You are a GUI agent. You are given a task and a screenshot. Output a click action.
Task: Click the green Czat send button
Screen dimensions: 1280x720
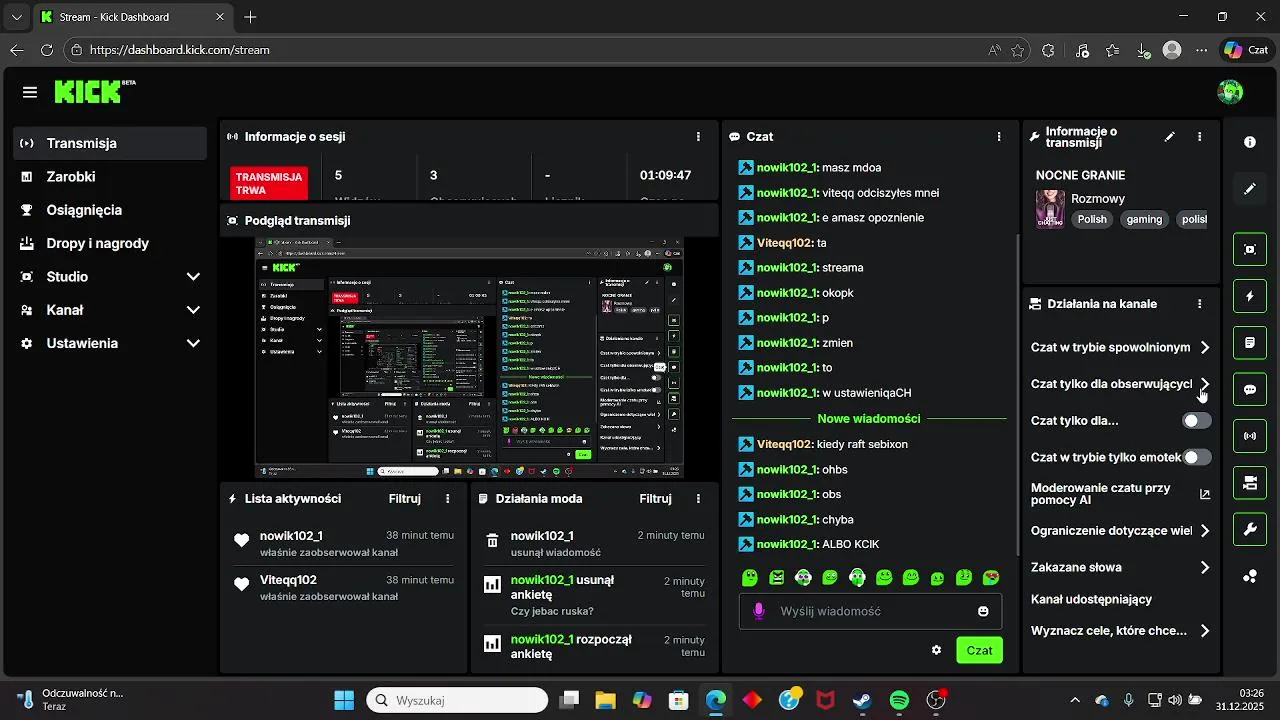tap(979, 650)
